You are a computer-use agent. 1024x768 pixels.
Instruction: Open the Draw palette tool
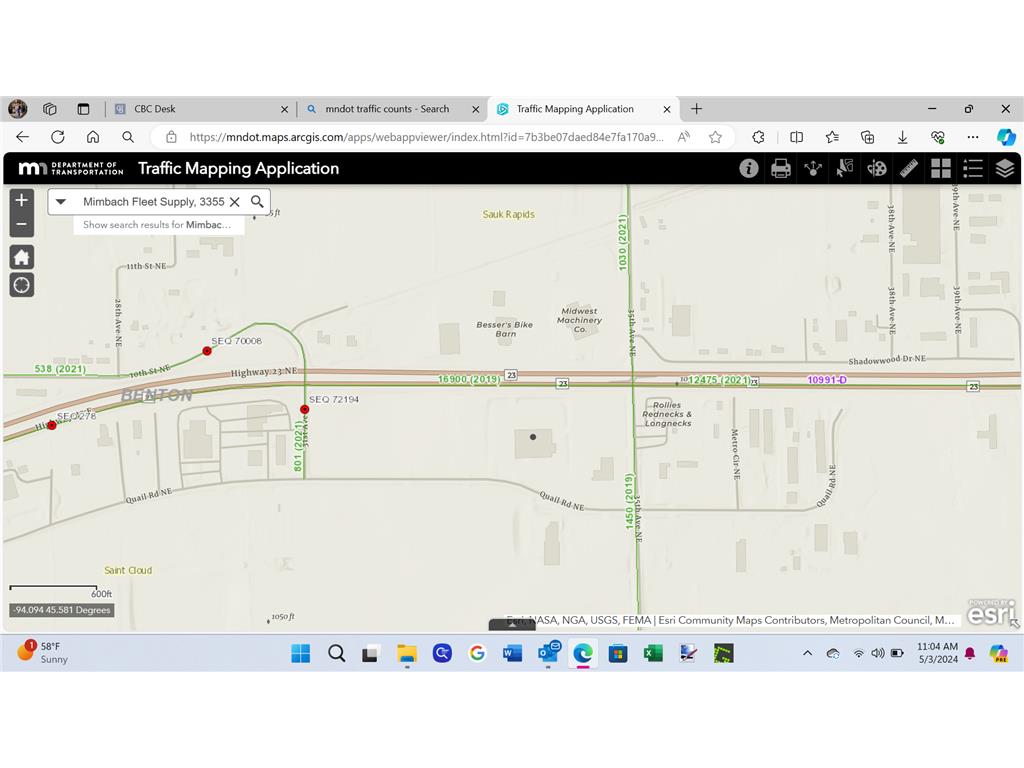[x=877, y=168]
